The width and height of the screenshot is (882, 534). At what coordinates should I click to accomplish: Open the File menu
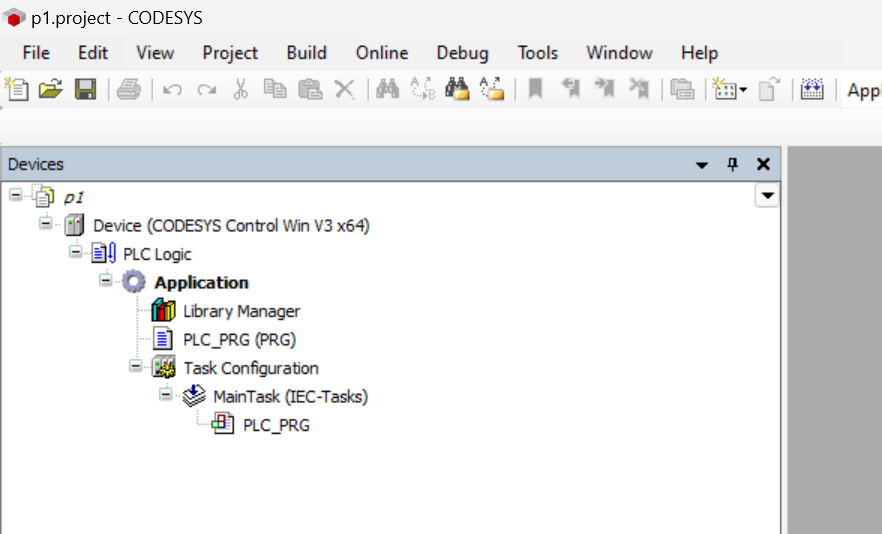tap(36, 53)
